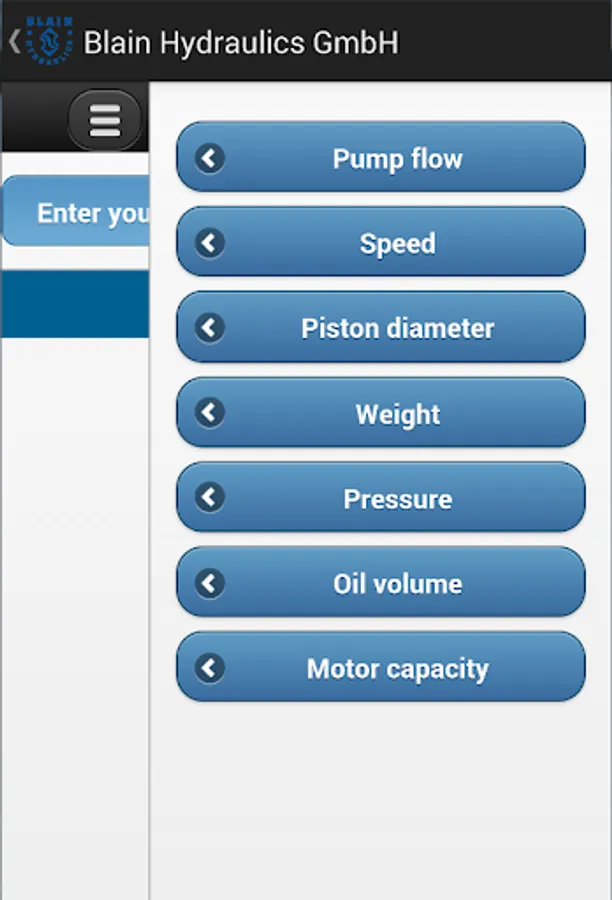Click the arrow icon on Pressure
Viewport: 612px width, 900px height.
point(210,497)
